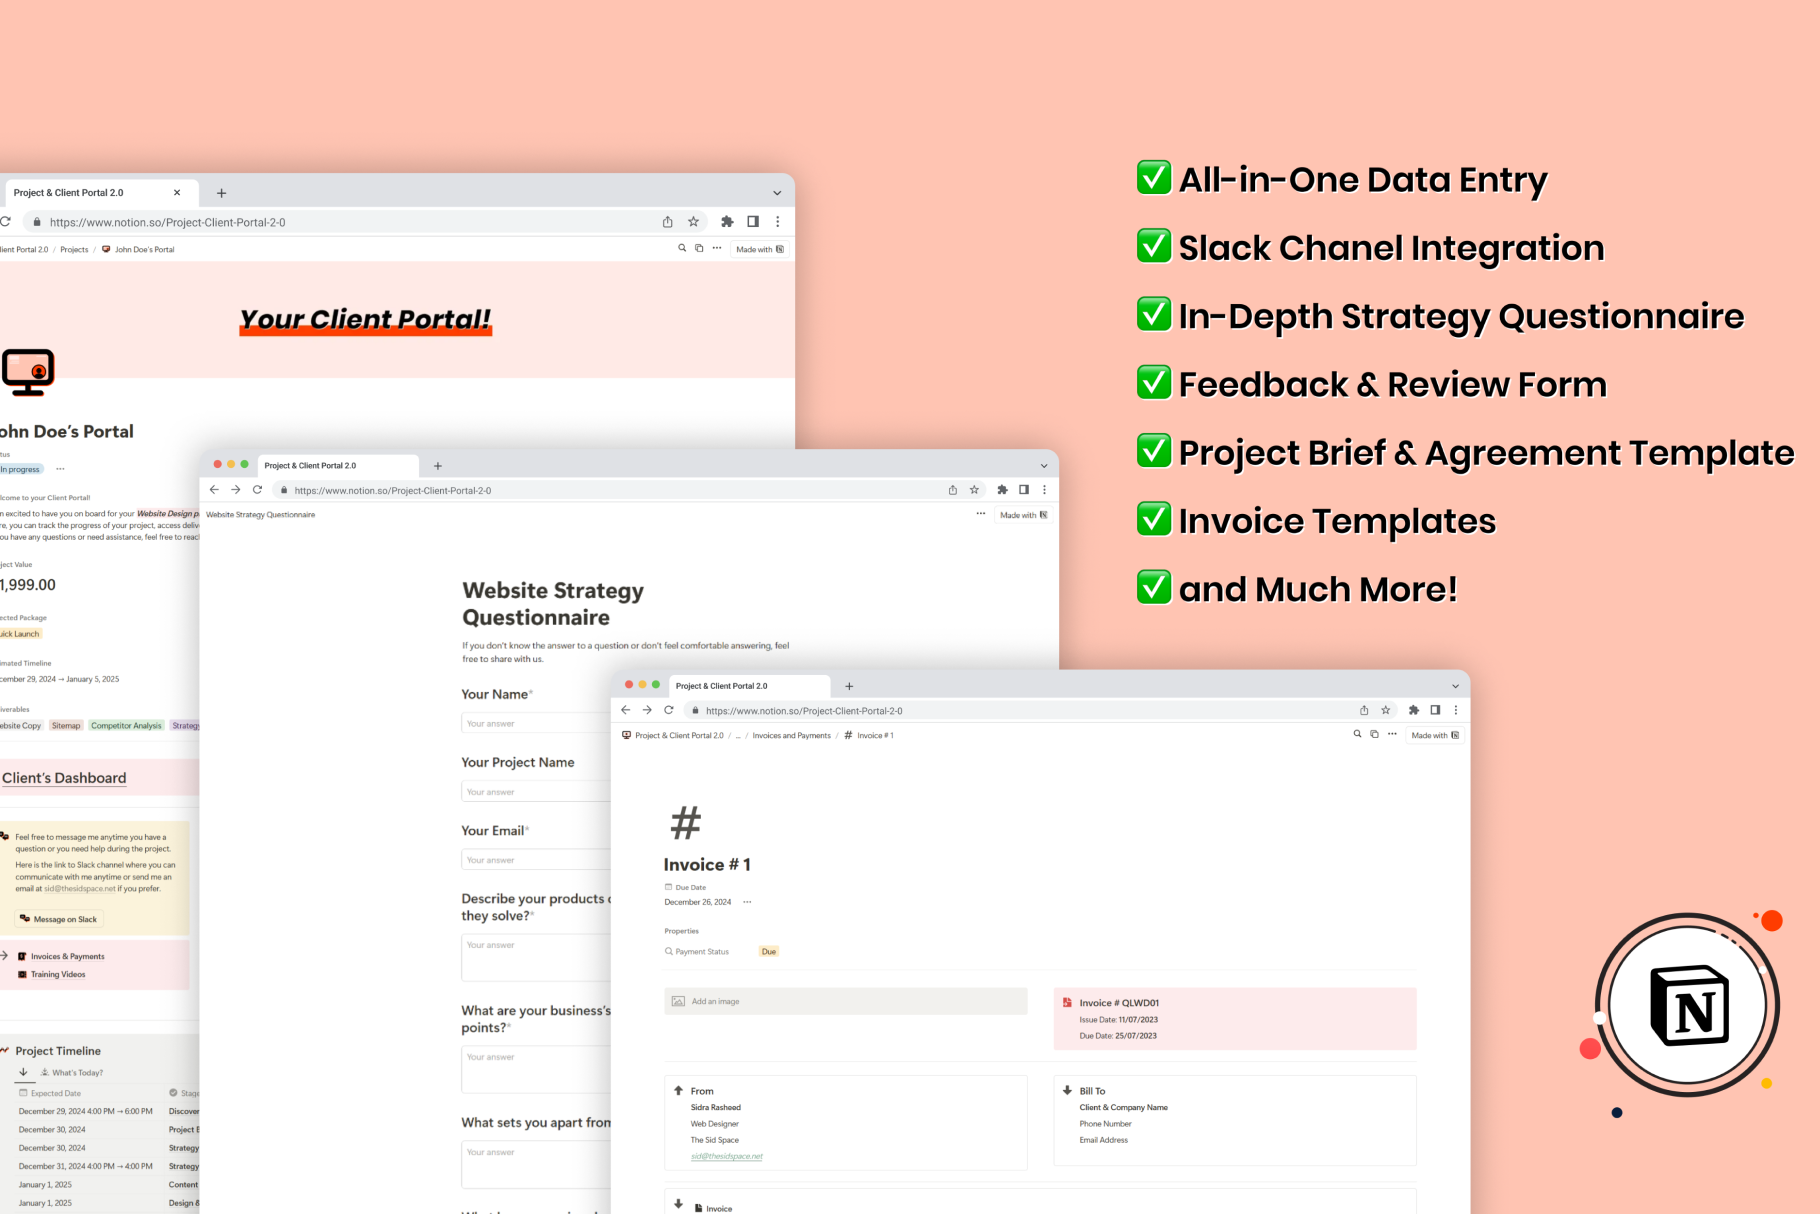Collapse the Bill To section arrow
This screenshot has height=1214, width=1820.
1067,1091
